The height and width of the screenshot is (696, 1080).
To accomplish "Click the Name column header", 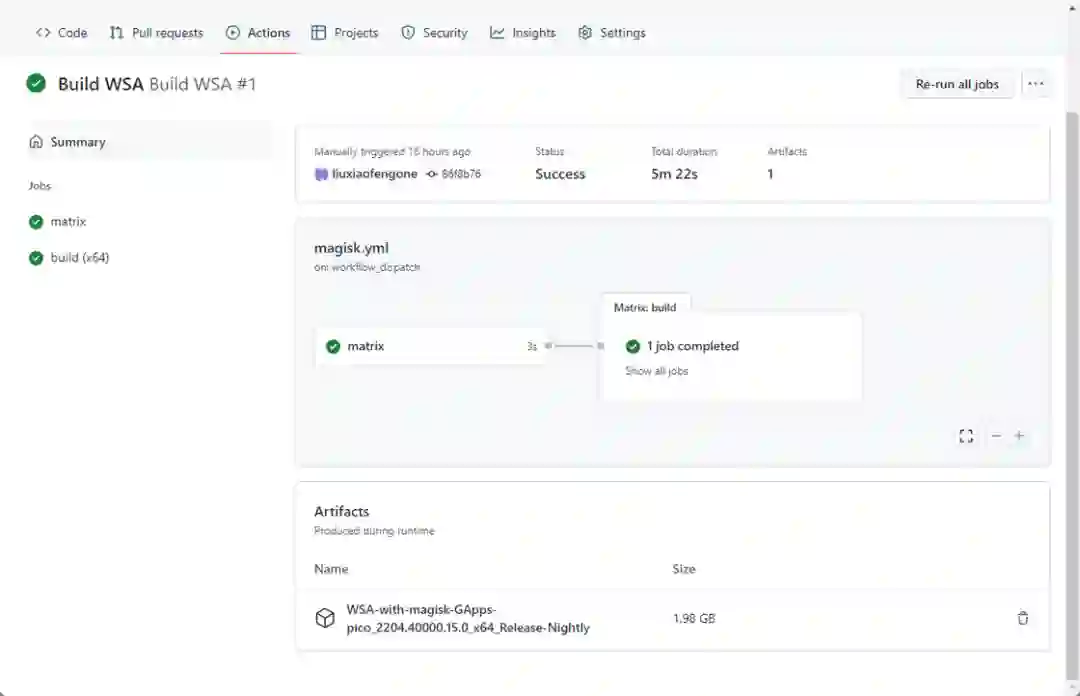I will [331, 569].
